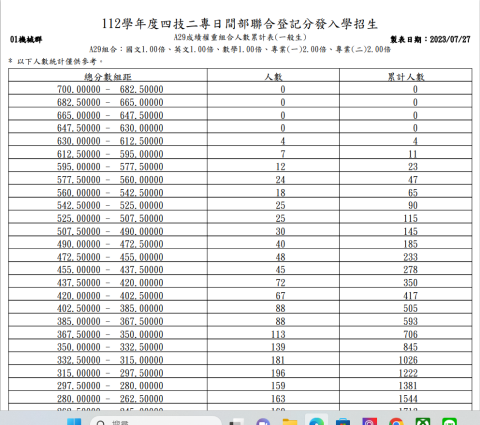Select range 297.50000 - 280.00000

[x=110, y=386]
